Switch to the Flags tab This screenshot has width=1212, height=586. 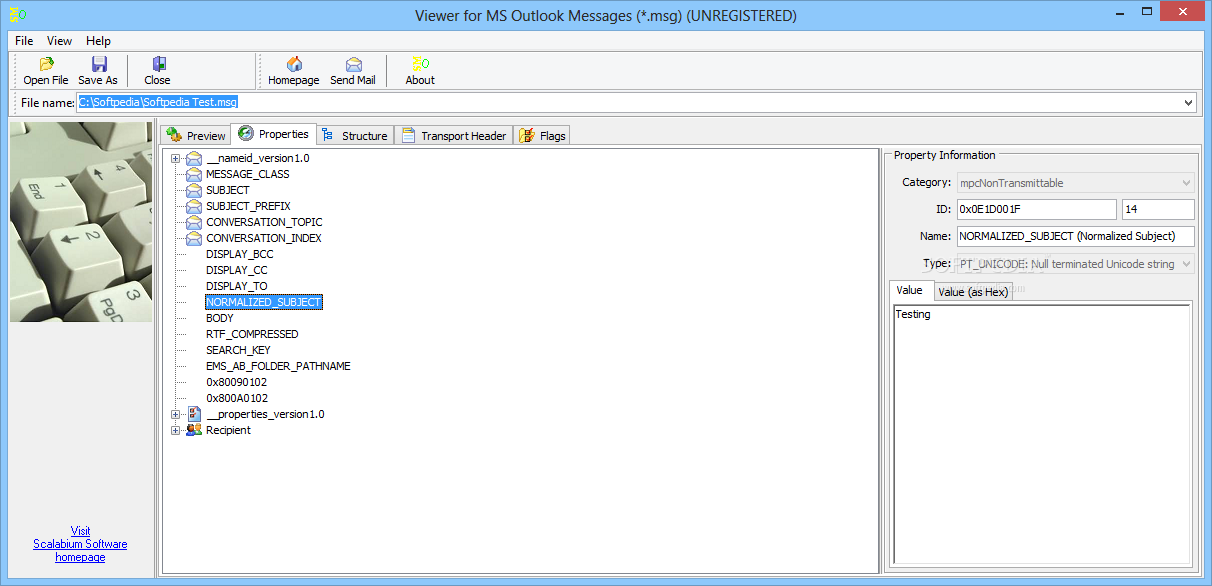(542, 135)
